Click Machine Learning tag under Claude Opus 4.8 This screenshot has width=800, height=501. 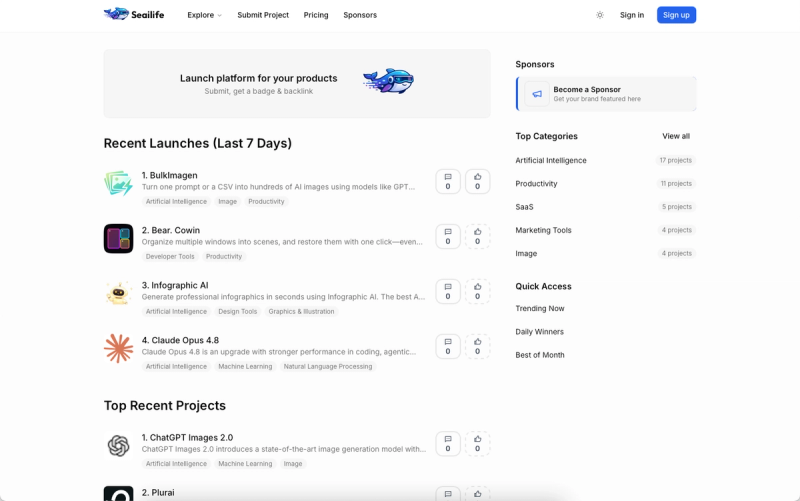pos(245,367)
